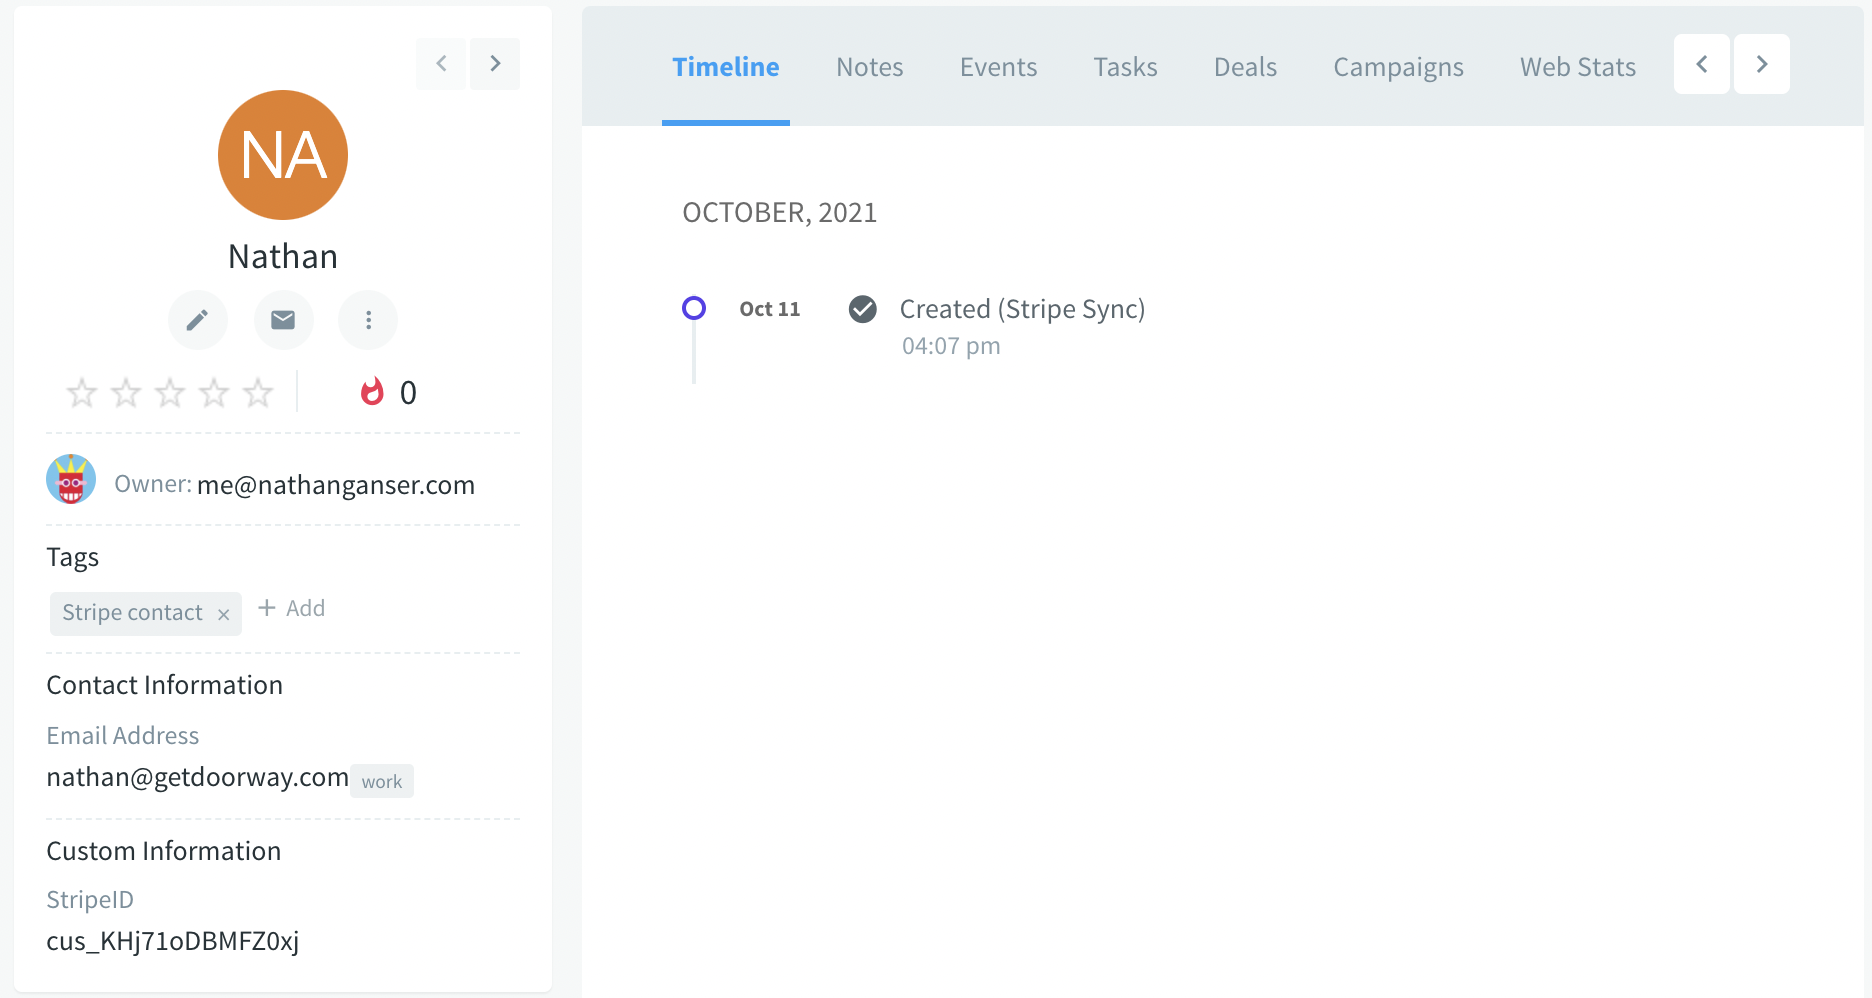Open the three-dot more options menu
1872x998 pixels.
pos(368,320)
